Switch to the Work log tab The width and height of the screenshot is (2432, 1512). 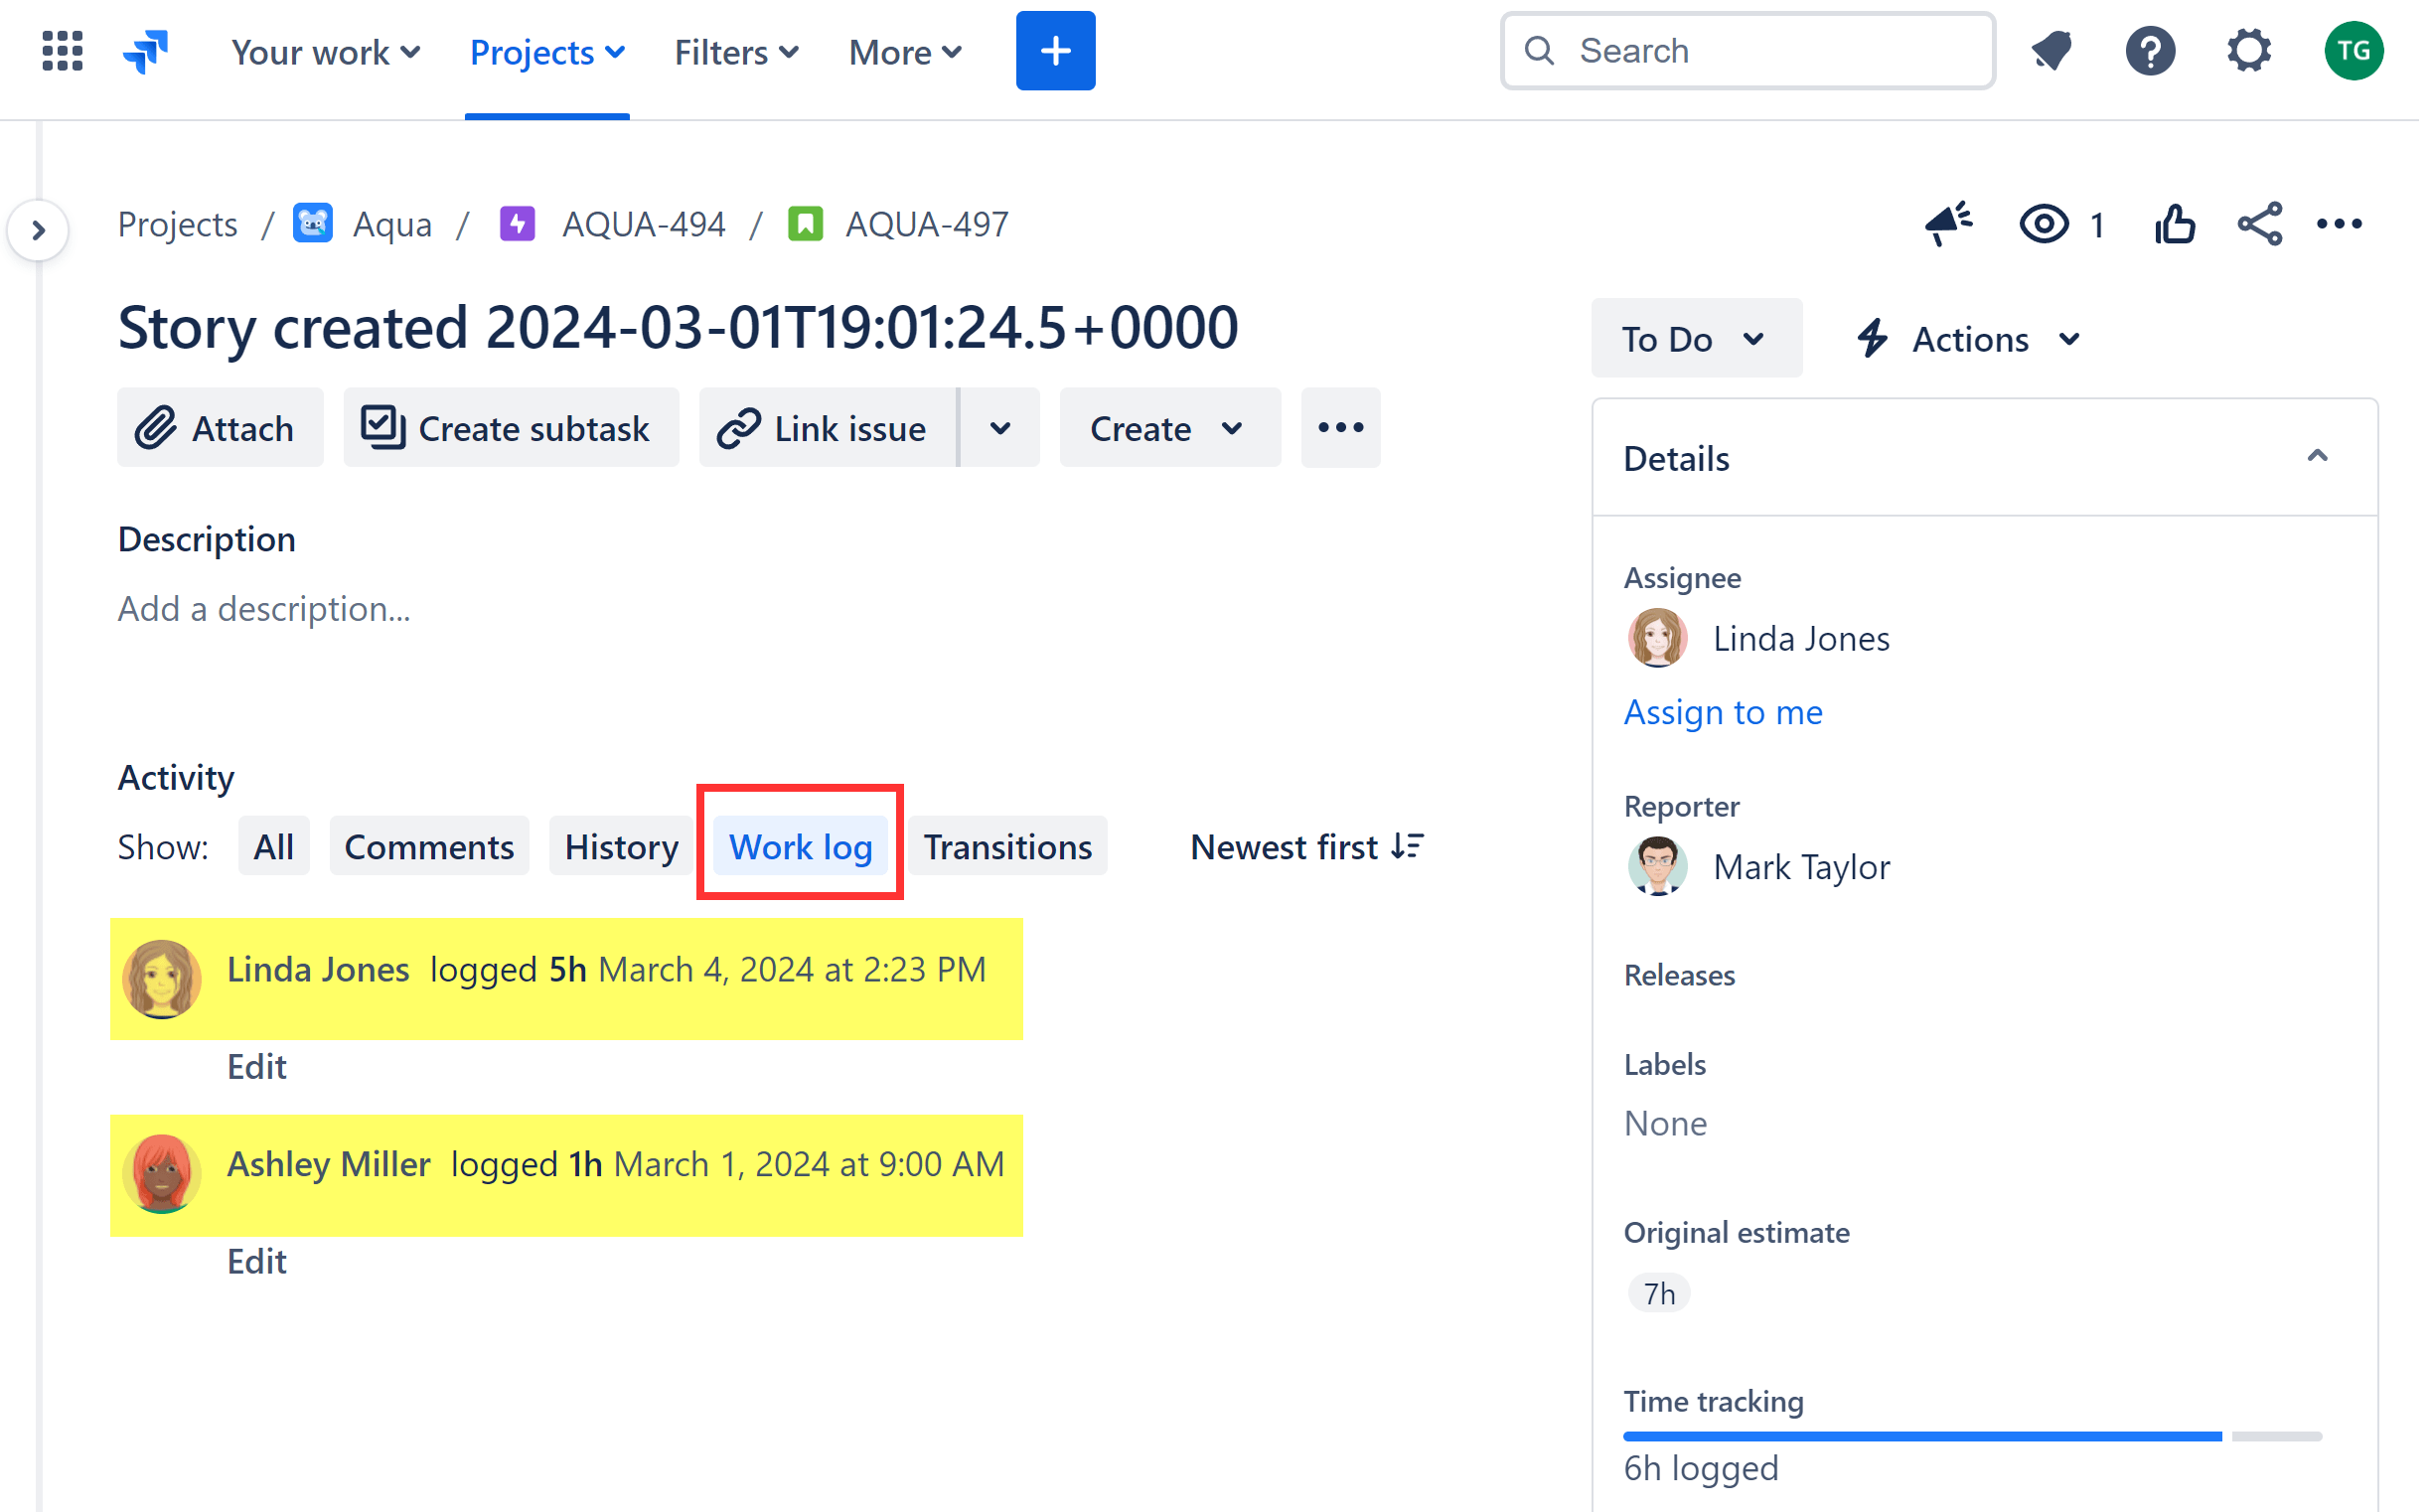pos(799,846)
